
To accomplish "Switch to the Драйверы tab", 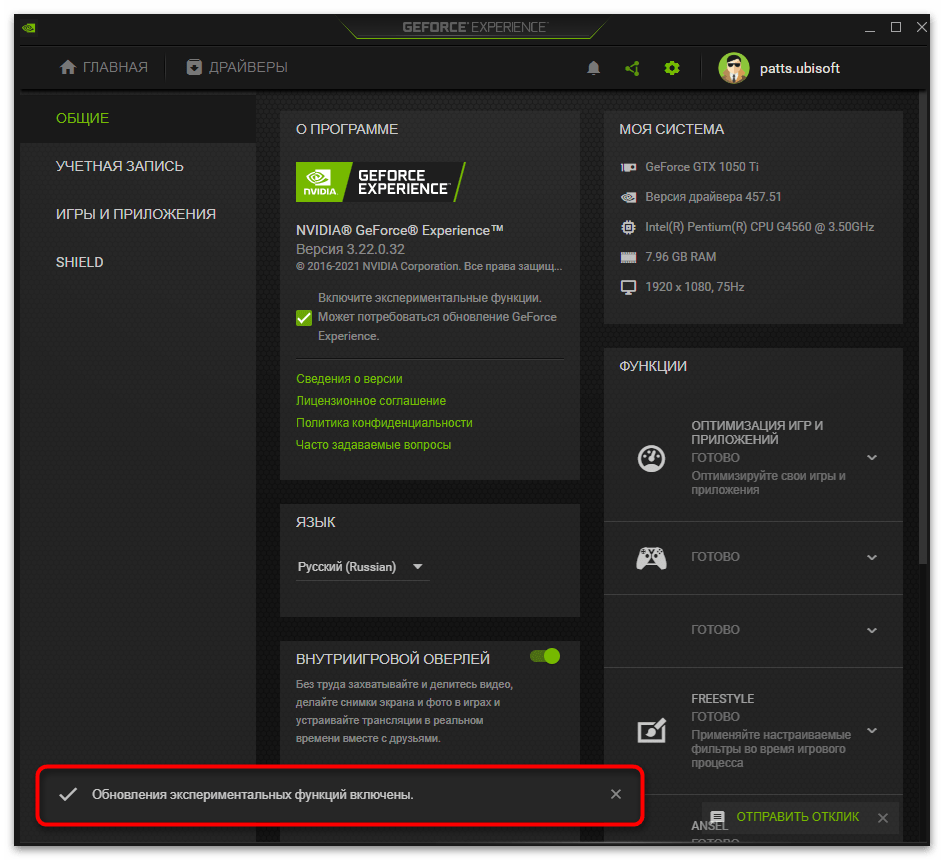I will pos(237,67).
